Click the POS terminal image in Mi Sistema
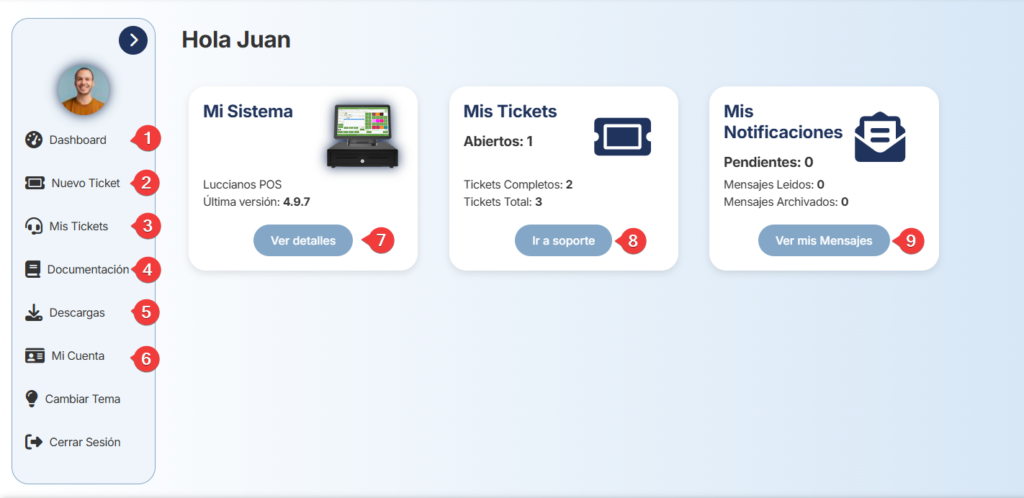The image size is (1024, 498). click(362, 136)
